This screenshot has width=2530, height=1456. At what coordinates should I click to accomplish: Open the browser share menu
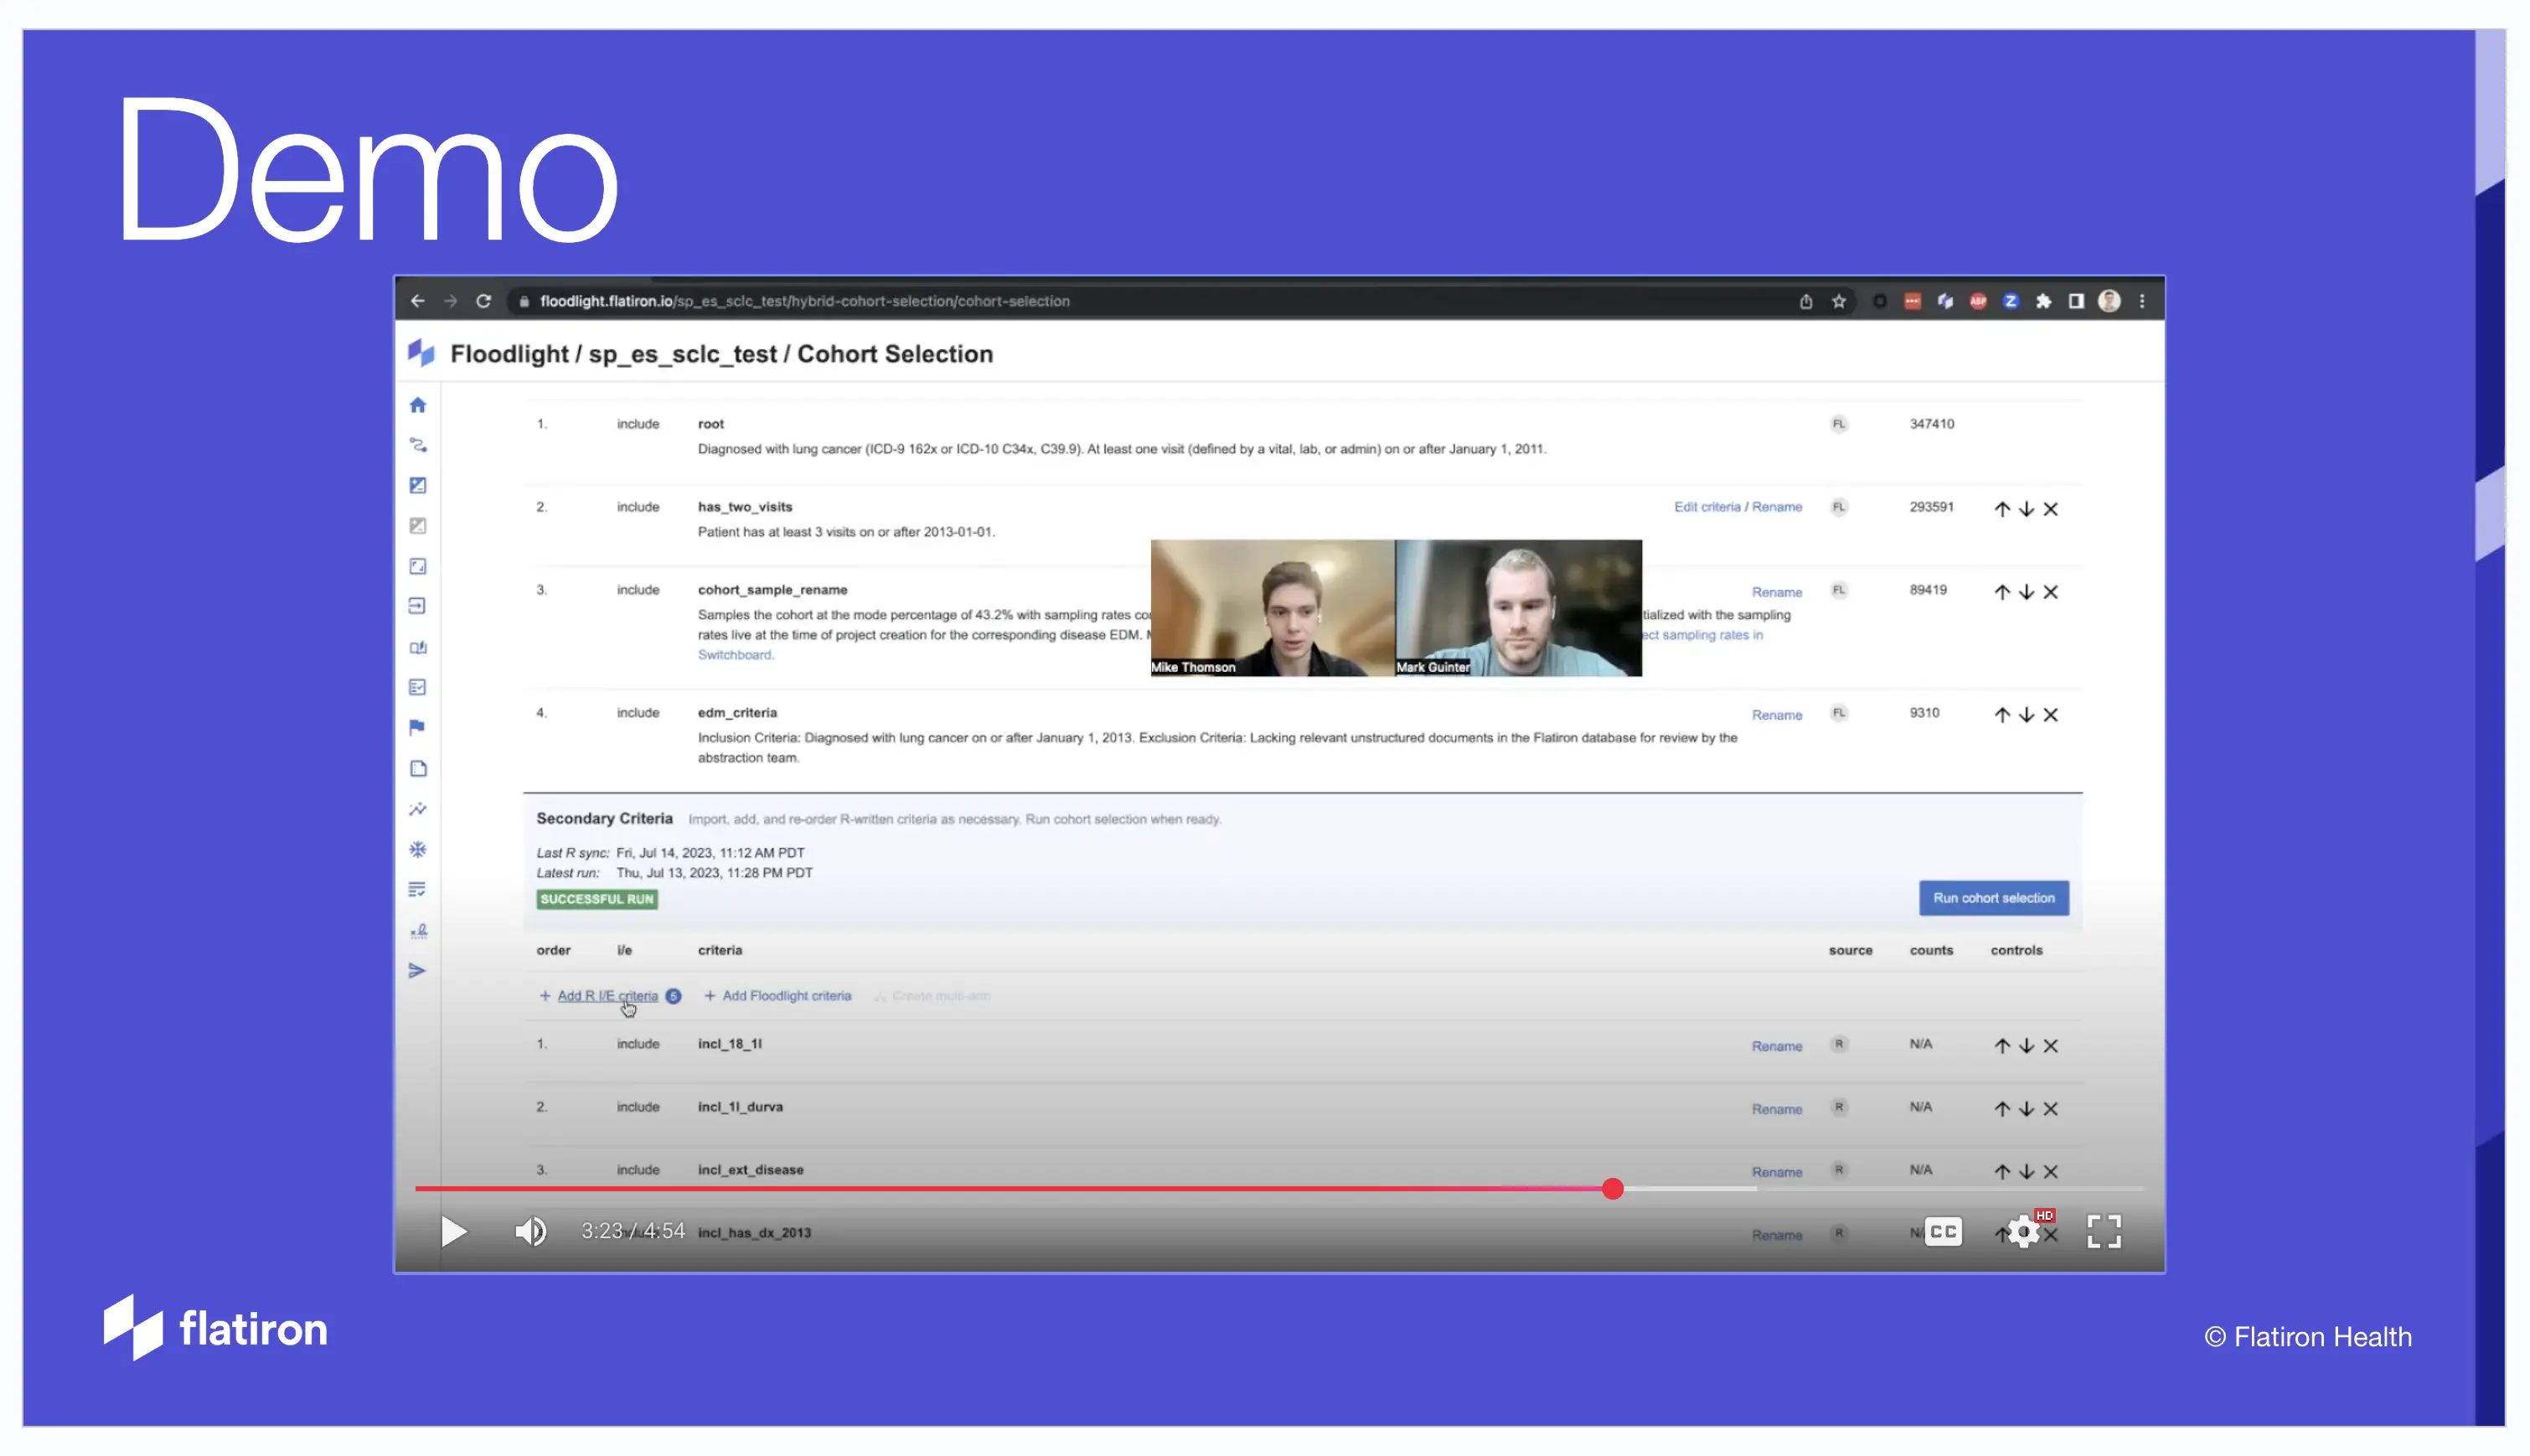[x=1805, y=300]
